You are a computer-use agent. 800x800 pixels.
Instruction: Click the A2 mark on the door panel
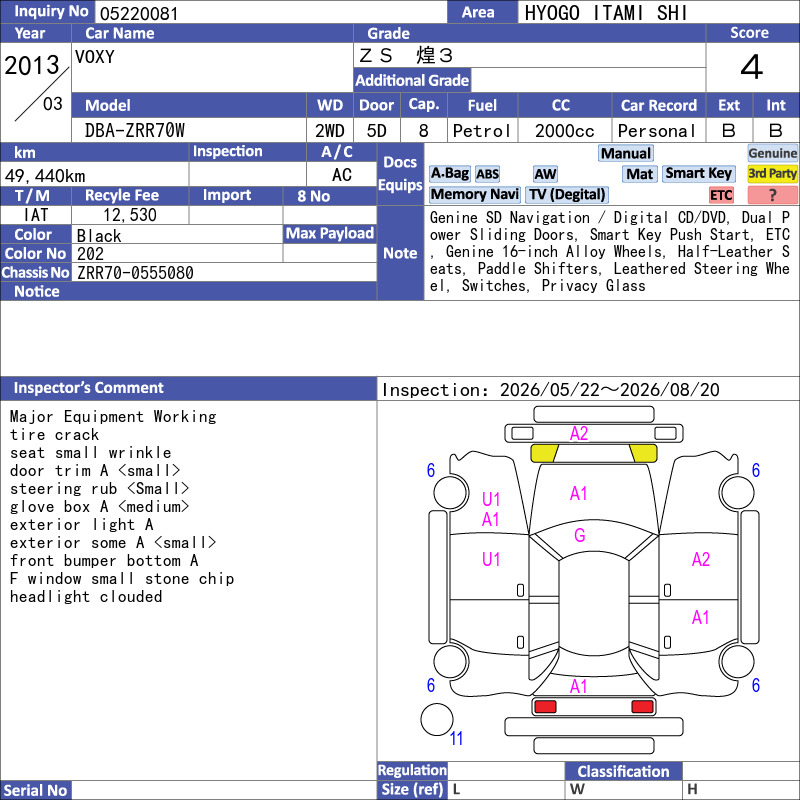point(701,560)
